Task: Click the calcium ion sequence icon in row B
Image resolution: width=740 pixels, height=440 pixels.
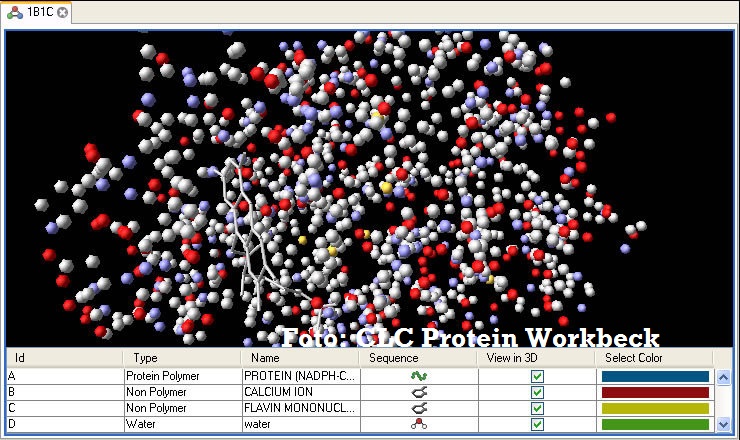Action: click(419, 392)
